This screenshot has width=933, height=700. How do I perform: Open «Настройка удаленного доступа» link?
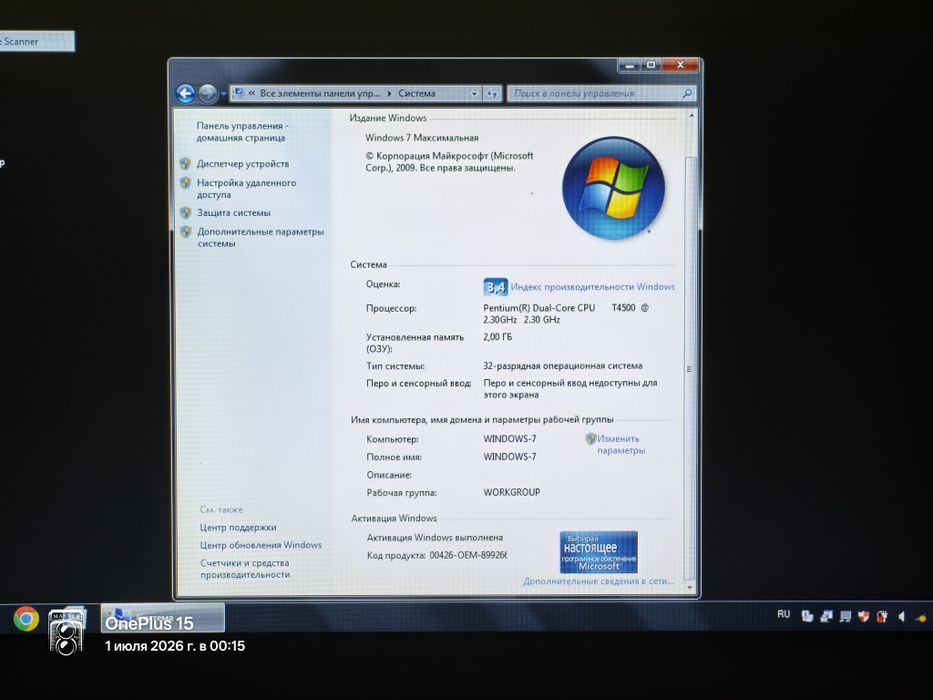[246, 189]
